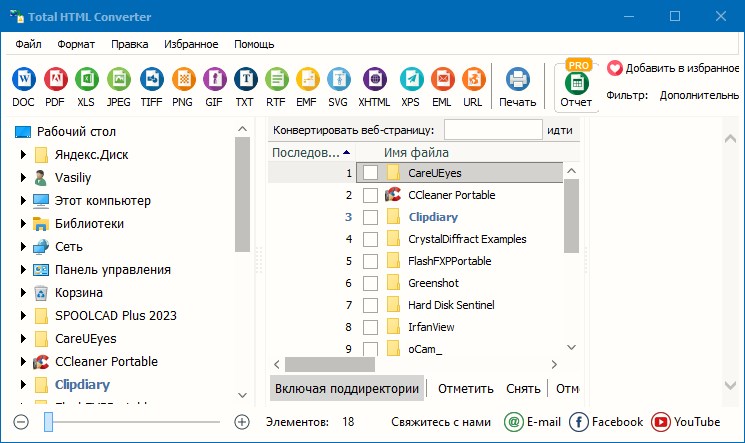Image resolution: width=745 pixels, height=443 pixels.
Task: Click the идти button
Action: point(560,130)
